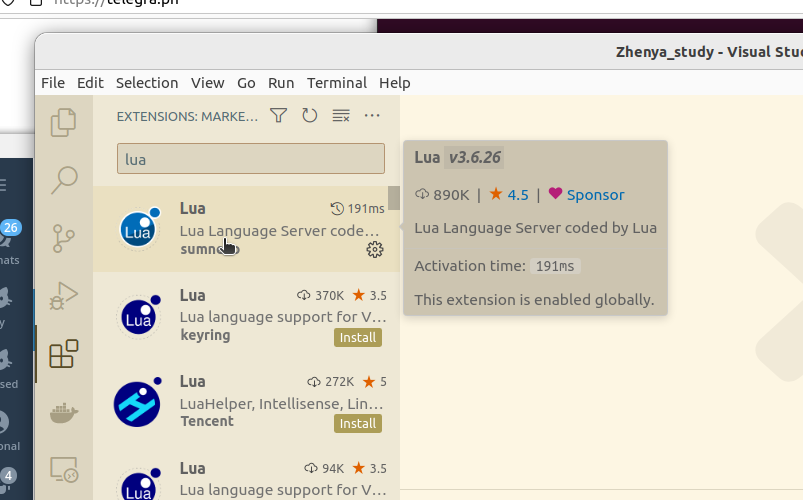The image size is (803, 500).
Task: Open the Selection menu
Action: tap(147, 83)
